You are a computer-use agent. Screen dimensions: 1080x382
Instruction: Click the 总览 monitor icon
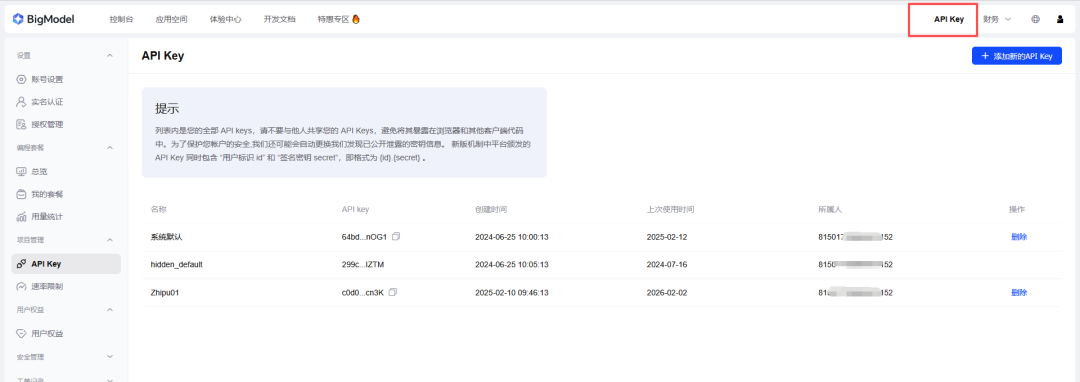click(21, 171)
